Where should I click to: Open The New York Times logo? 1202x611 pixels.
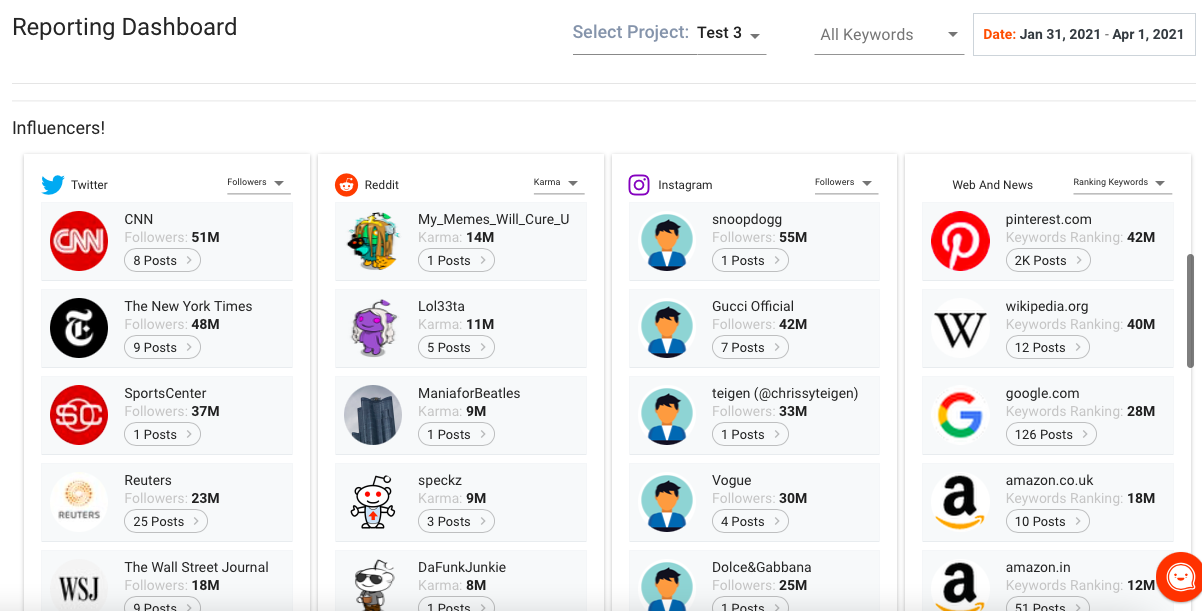79,328
